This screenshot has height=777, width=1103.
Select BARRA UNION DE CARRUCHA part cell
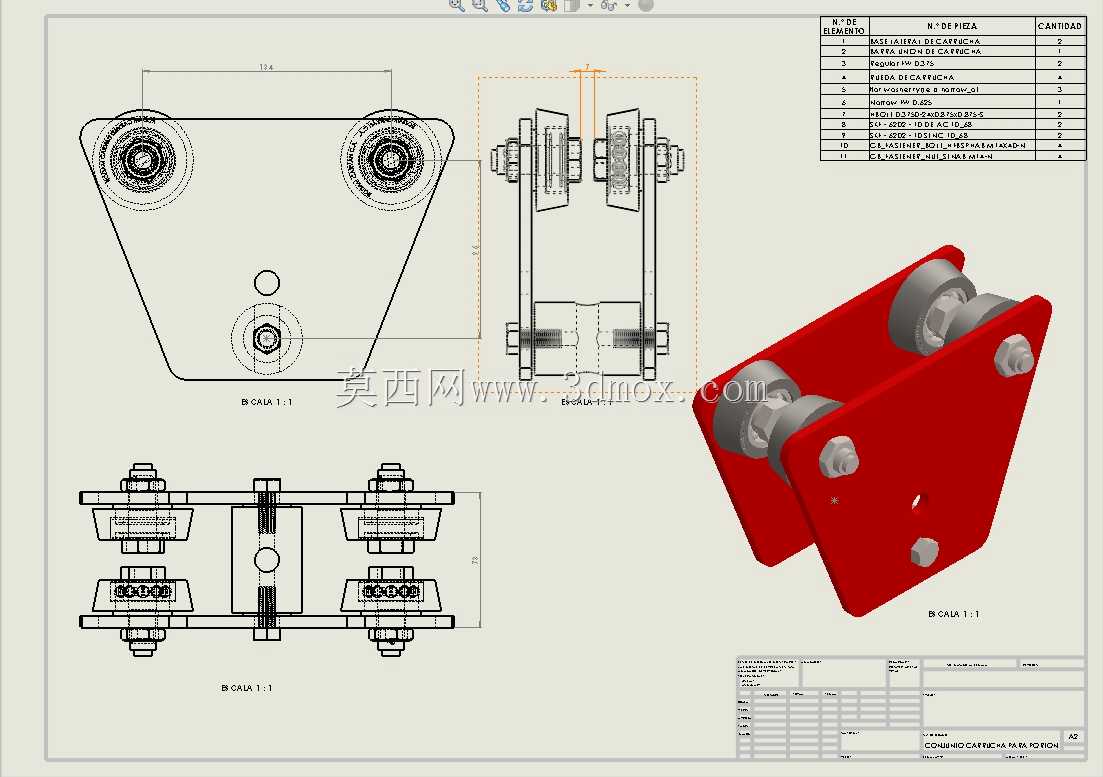952,51
